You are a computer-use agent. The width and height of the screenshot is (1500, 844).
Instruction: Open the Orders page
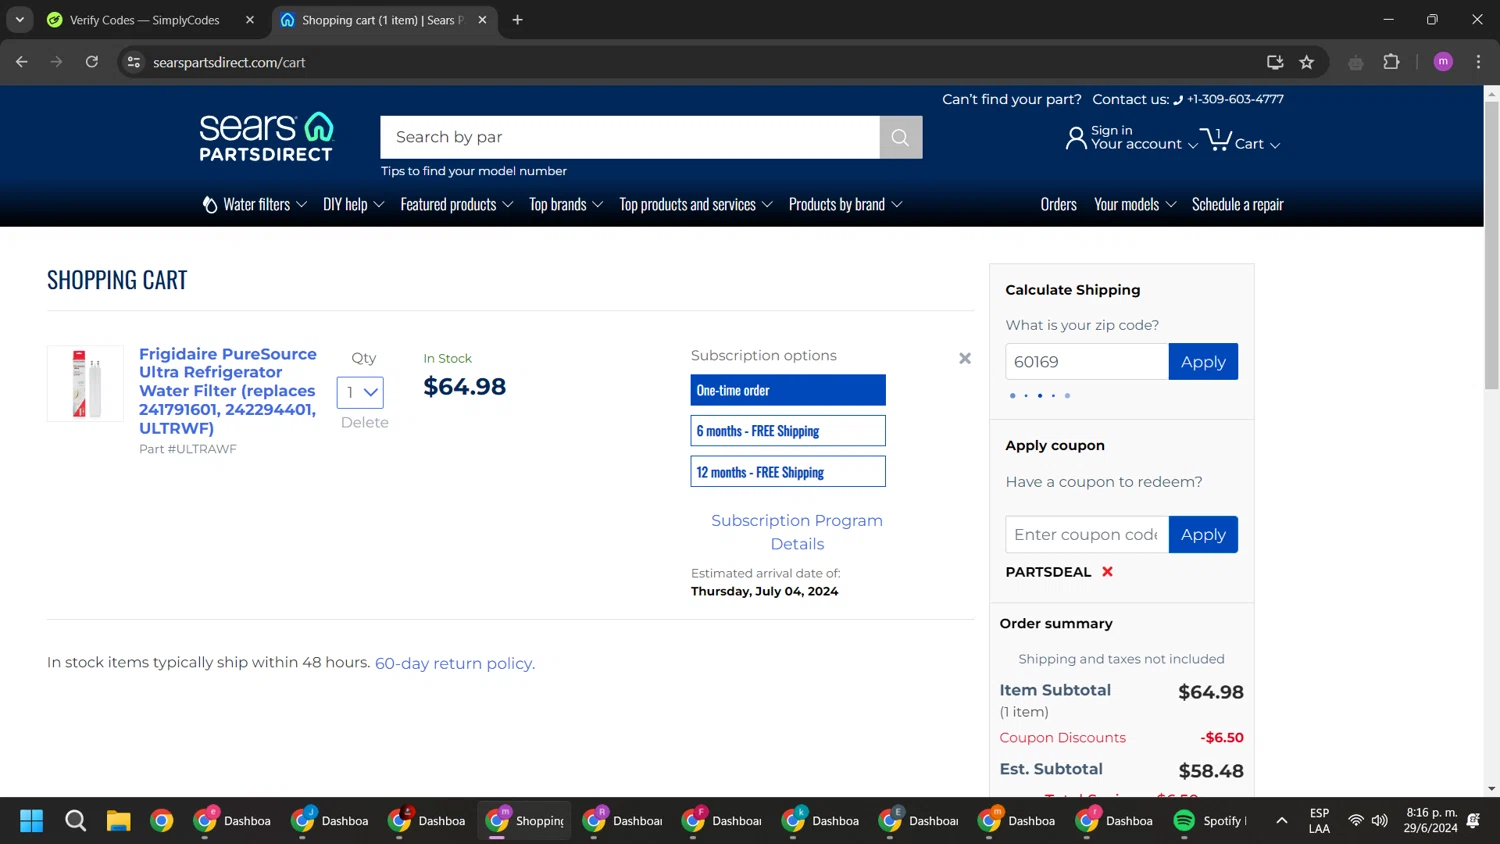[x=1058, y=204]
